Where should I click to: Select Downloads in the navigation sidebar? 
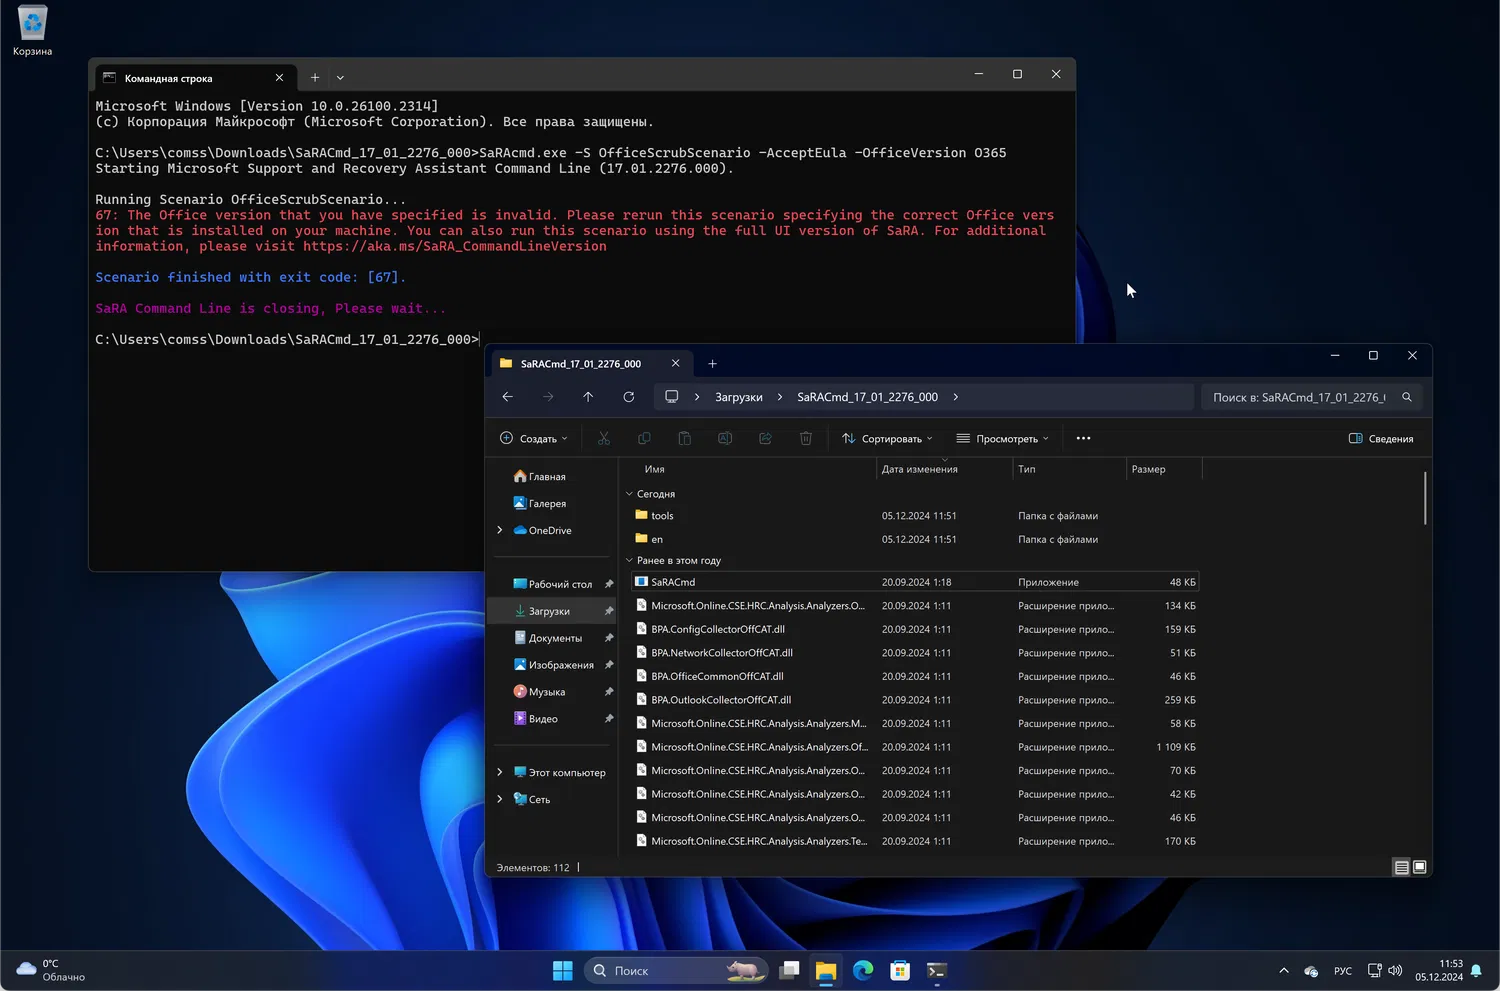(x=549, y=611)
